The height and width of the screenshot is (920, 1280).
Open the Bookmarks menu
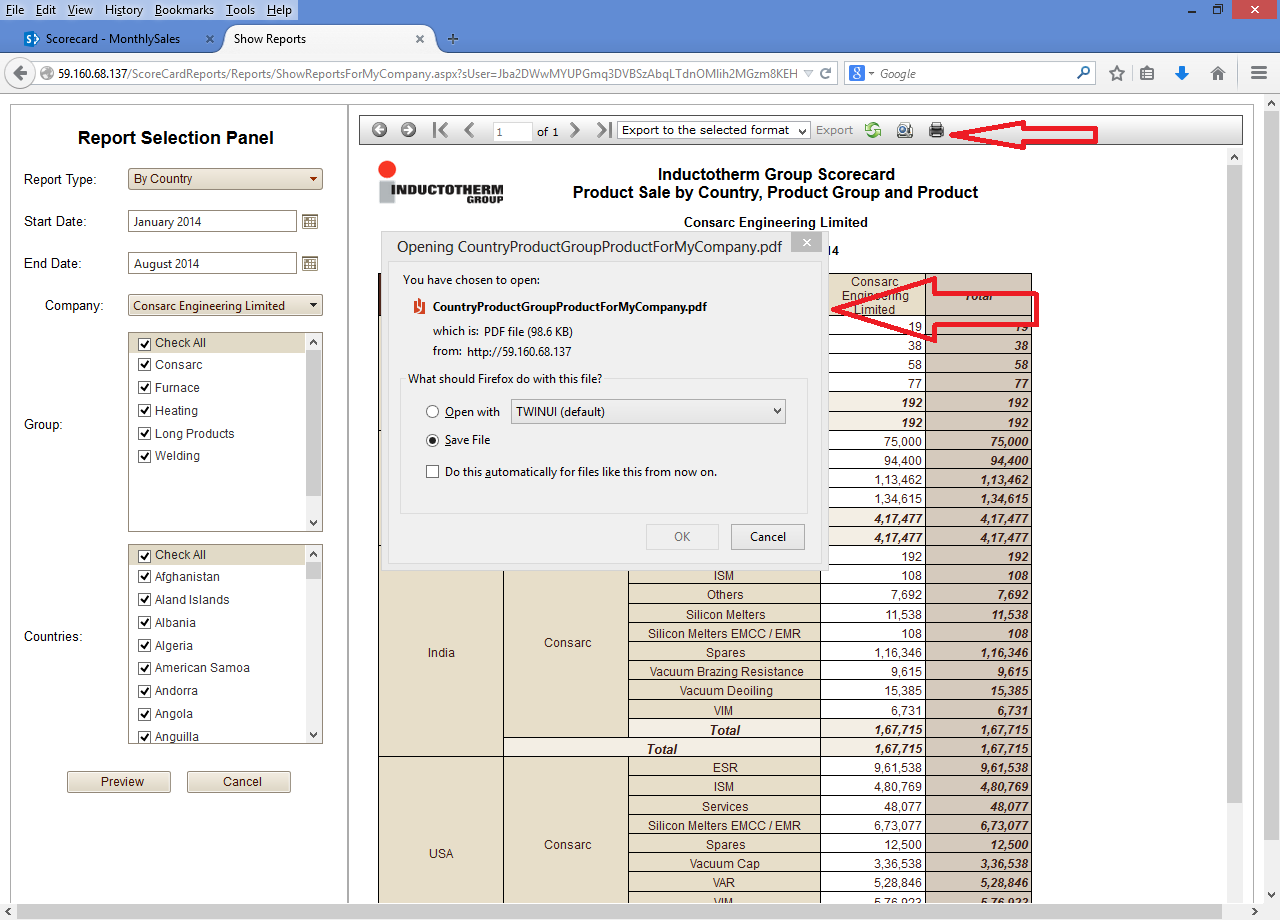pos(185,9)
